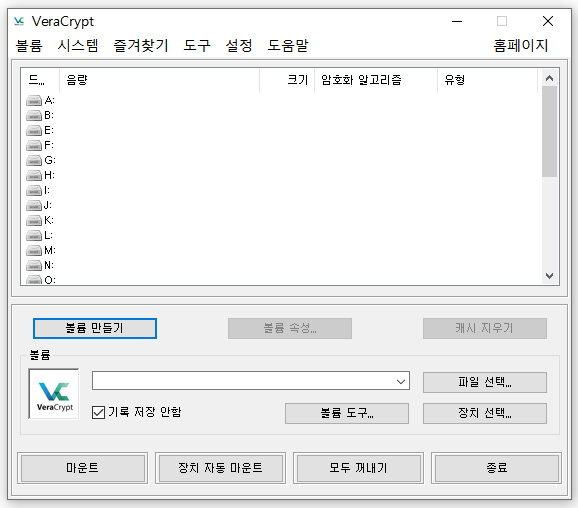Viewport: 578px width, 508px height.
Task: Select the E: drive icon
Action: pos(34,130)
